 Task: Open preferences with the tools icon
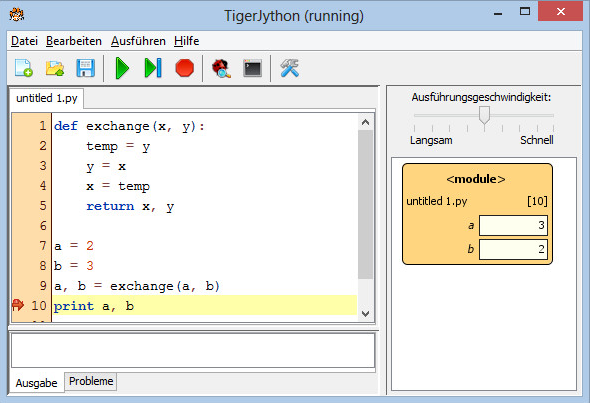289,68
